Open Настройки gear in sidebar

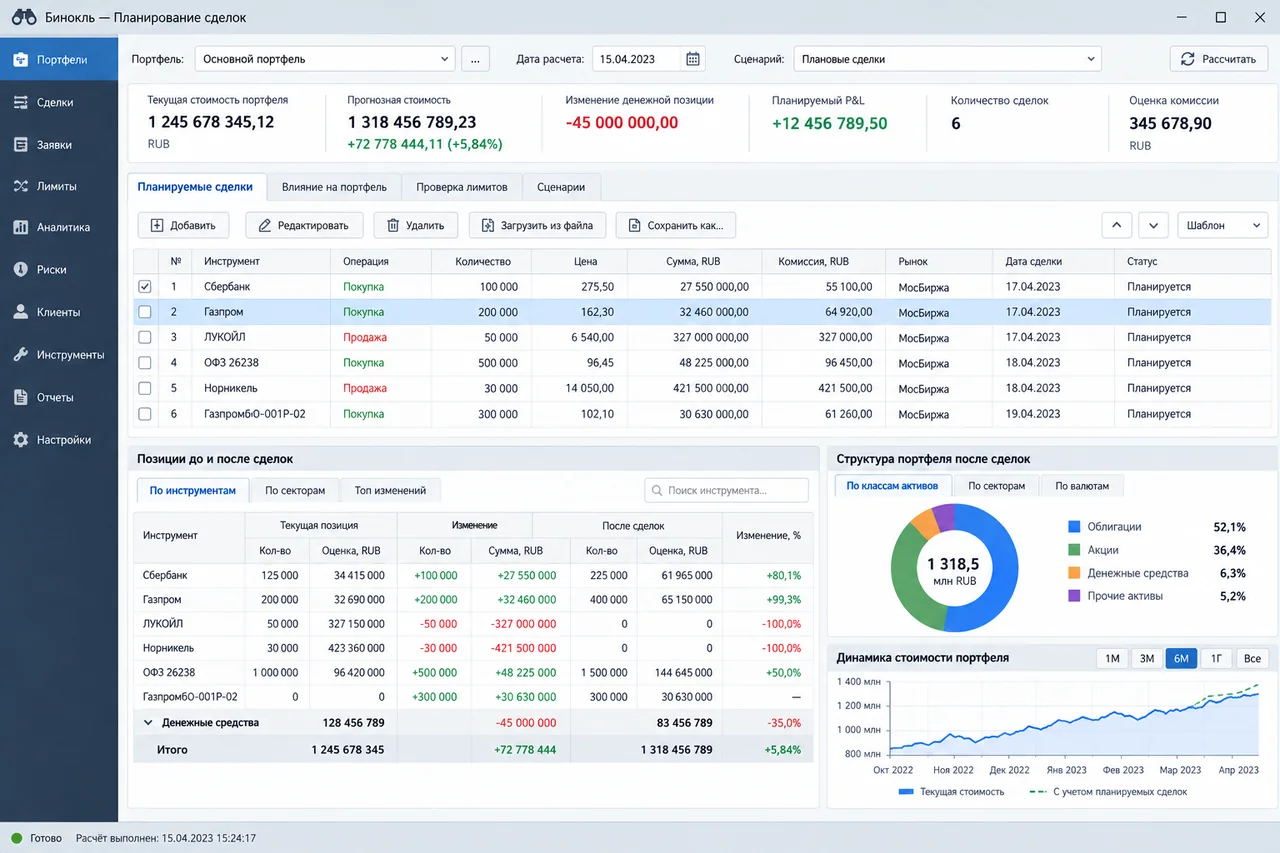[59, 439]
